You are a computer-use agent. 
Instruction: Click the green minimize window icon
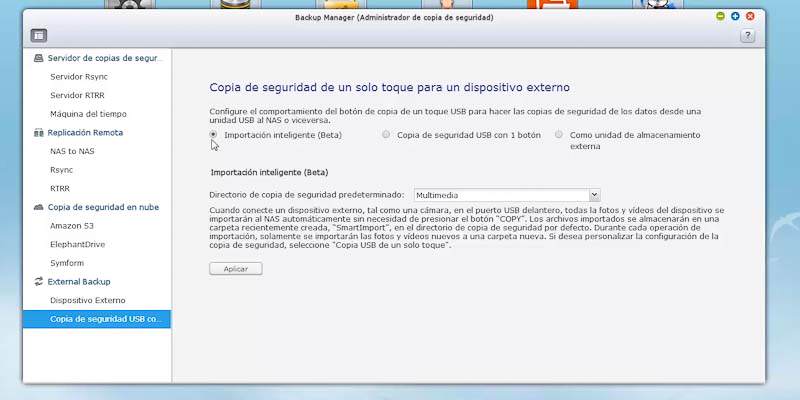(720, 16)
